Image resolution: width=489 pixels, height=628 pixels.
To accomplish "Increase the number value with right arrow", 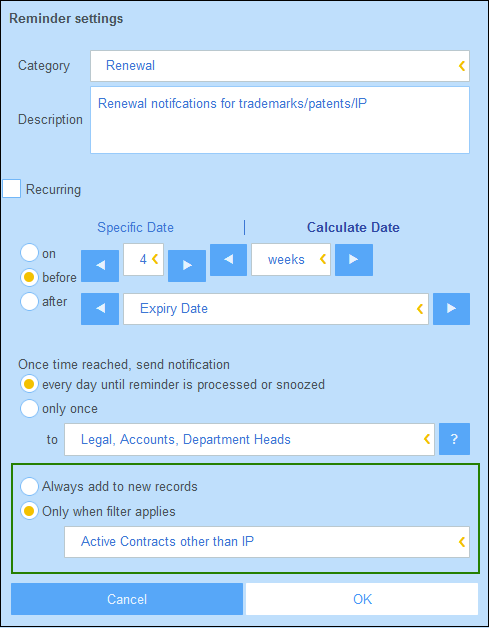I will [187, 266].
